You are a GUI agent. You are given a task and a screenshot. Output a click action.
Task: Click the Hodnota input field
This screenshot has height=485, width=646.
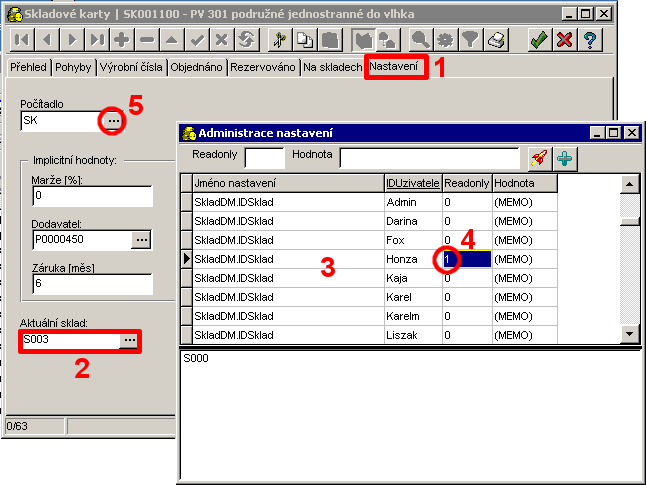click(x=429, y=157)
